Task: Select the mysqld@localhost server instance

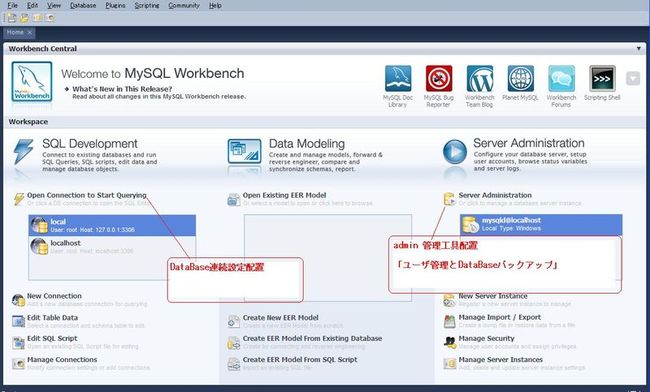Action: click(541, 225)
